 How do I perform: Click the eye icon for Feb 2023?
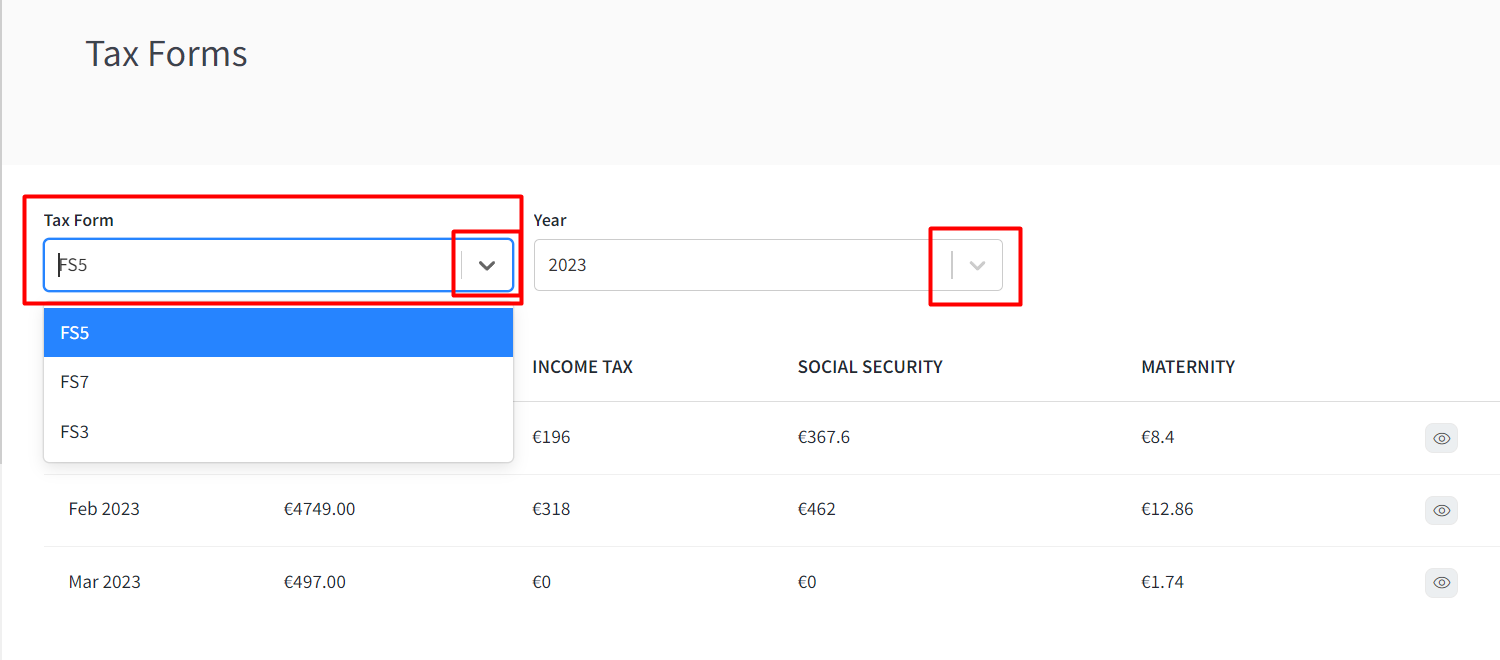1441,510
